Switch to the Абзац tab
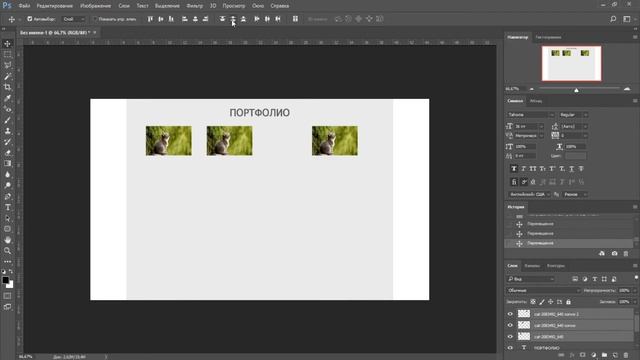This screenshot has height=360, width=640. (x=536, y=101)
